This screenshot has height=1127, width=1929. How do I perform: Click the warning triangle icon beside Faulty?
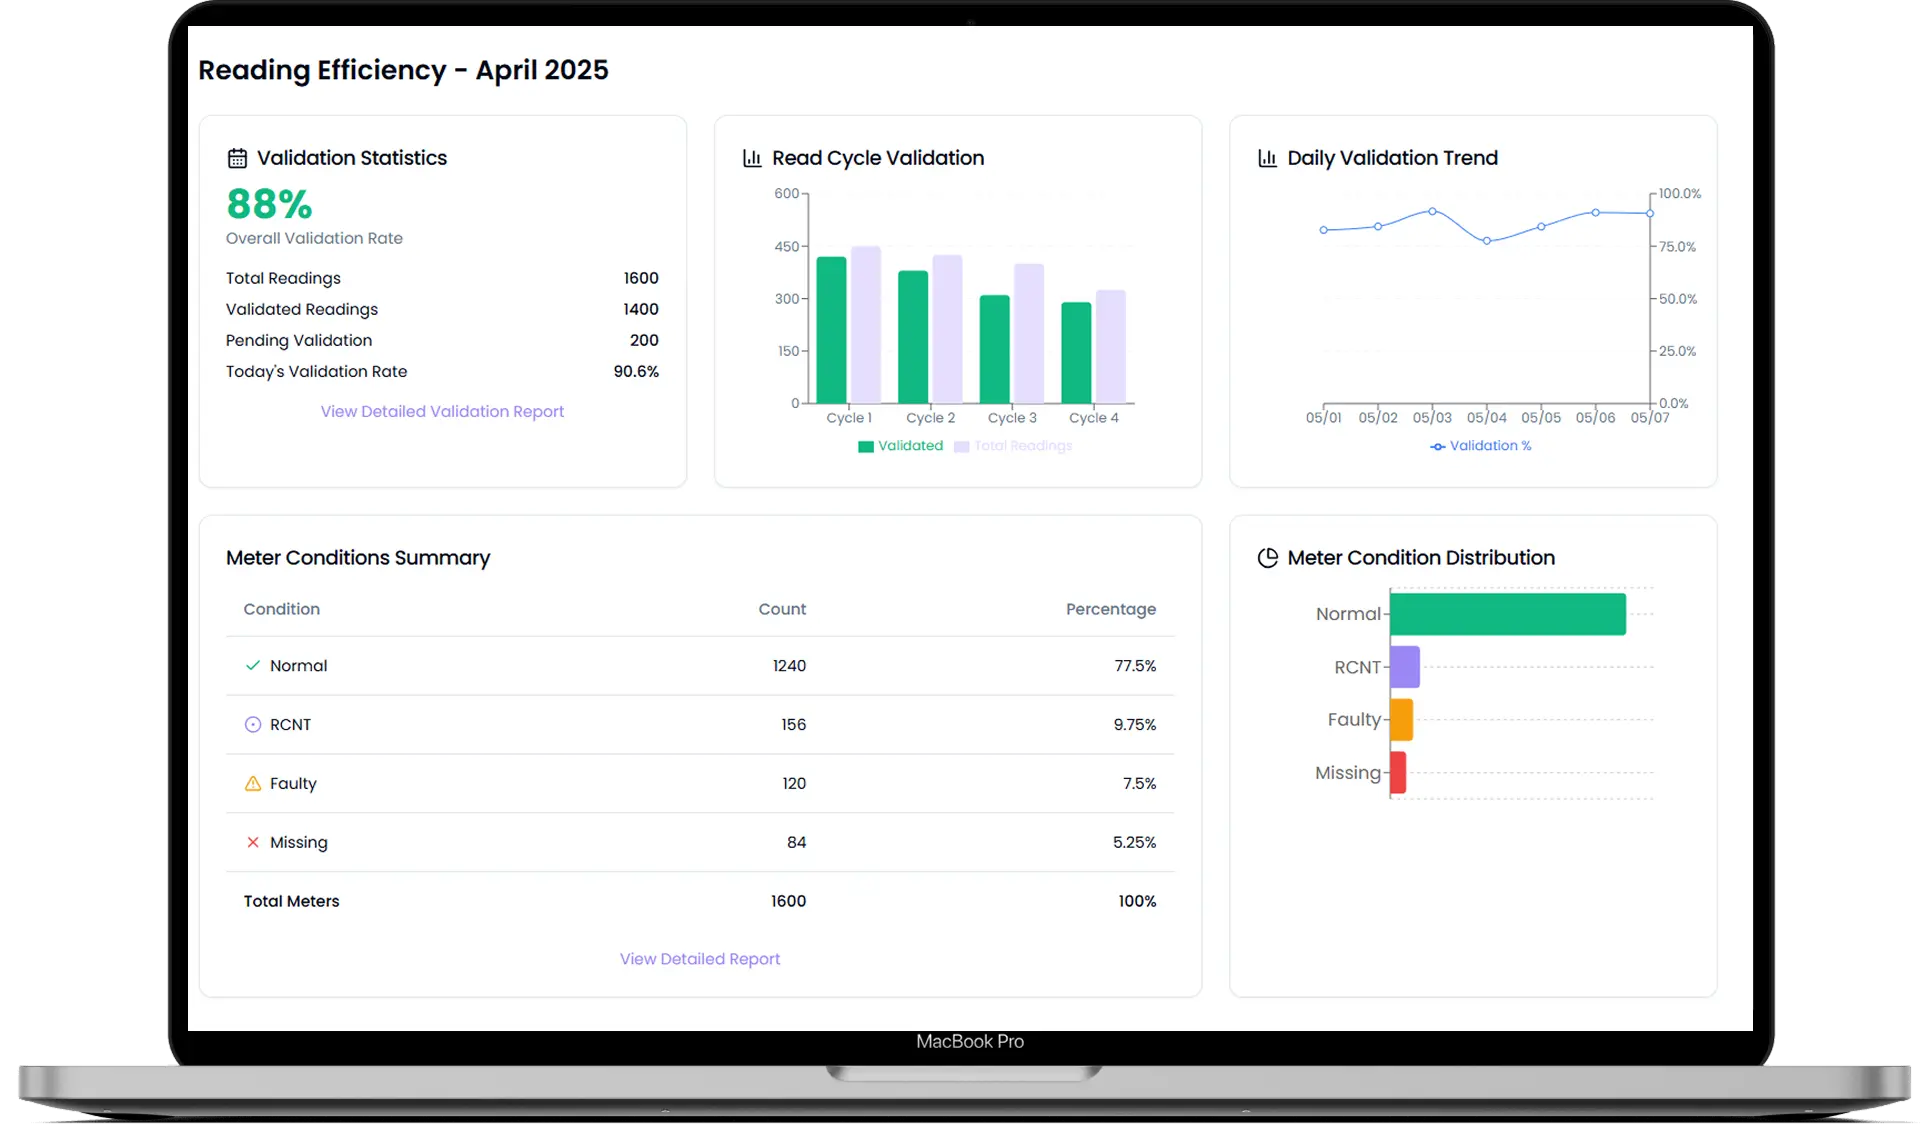pos(252,784)
